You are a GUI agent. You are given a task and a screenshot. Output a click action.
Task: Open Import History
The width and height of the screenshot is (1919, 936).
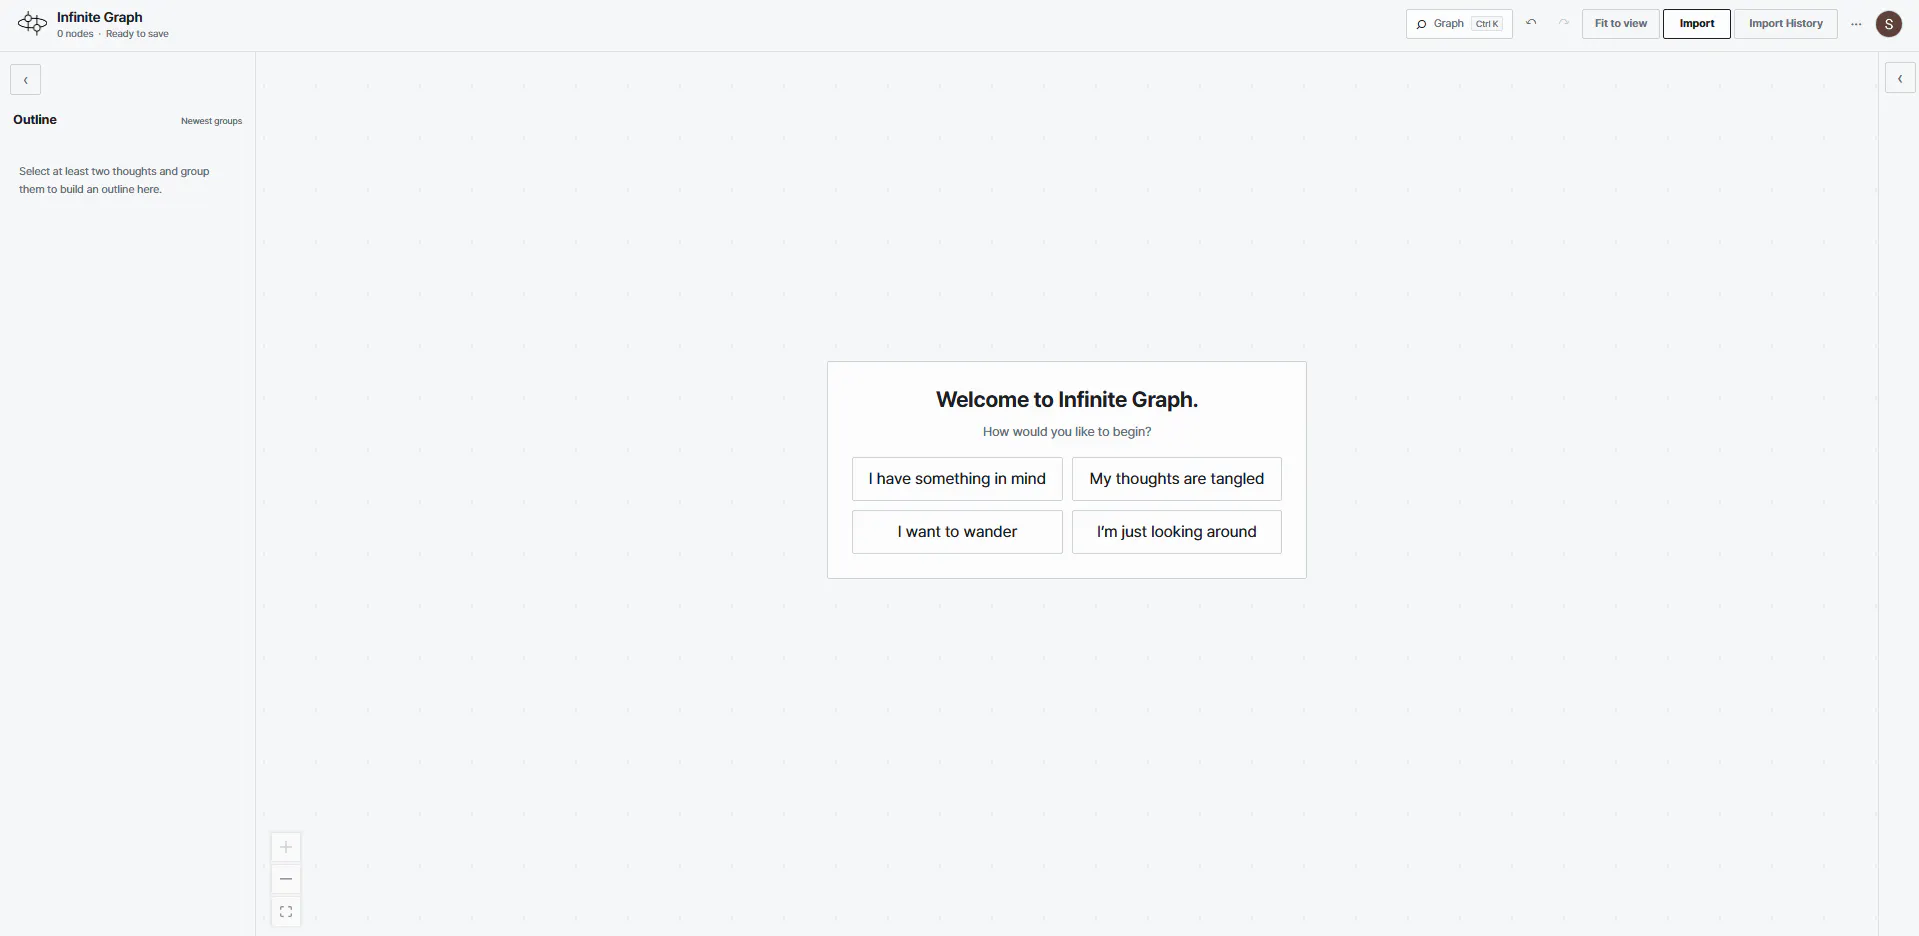(x=1785, y=24)
